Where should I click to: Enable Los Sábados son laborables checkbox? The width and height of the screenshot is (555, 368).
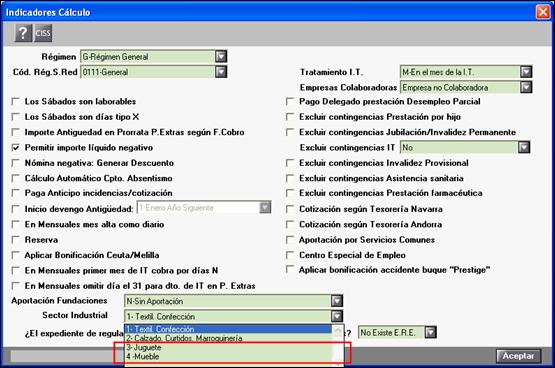click(15, 102)
